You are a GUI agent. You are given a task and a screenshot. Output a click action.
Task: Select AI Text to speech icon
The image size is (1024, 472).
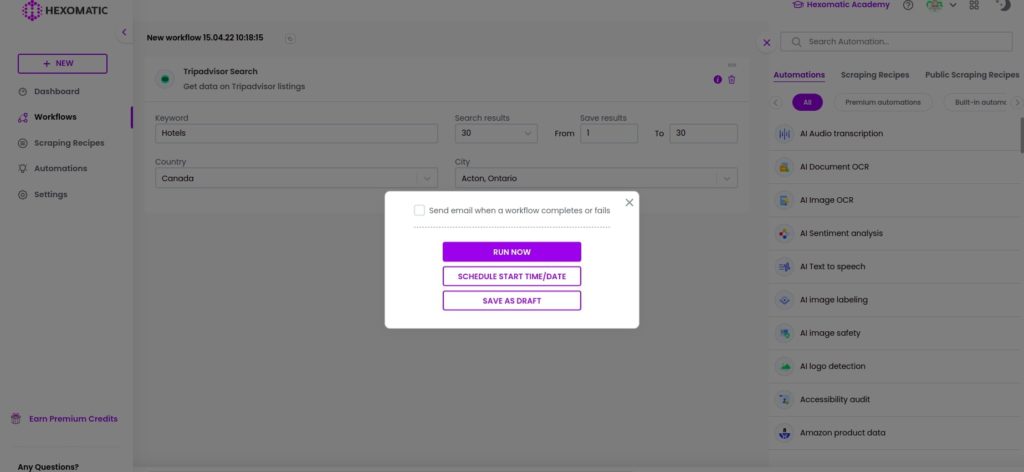[784, 267]
